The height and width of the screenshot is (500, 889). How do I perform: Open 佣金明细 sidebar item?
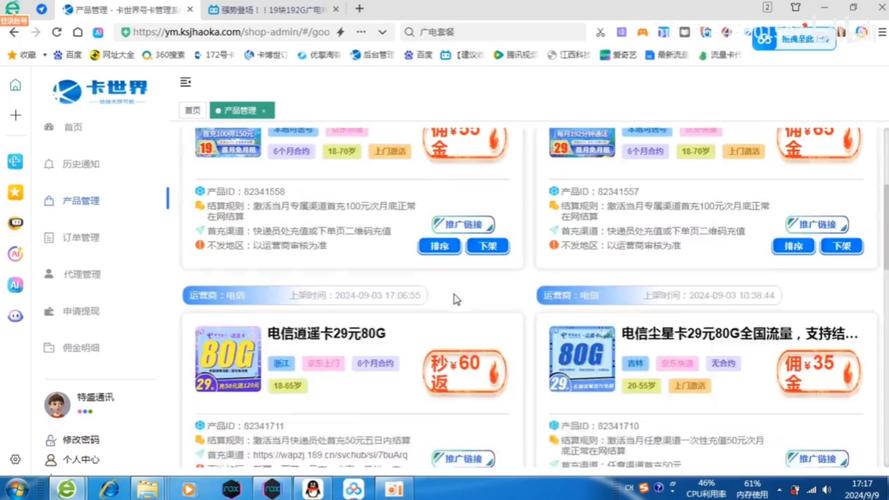[81, 348]
